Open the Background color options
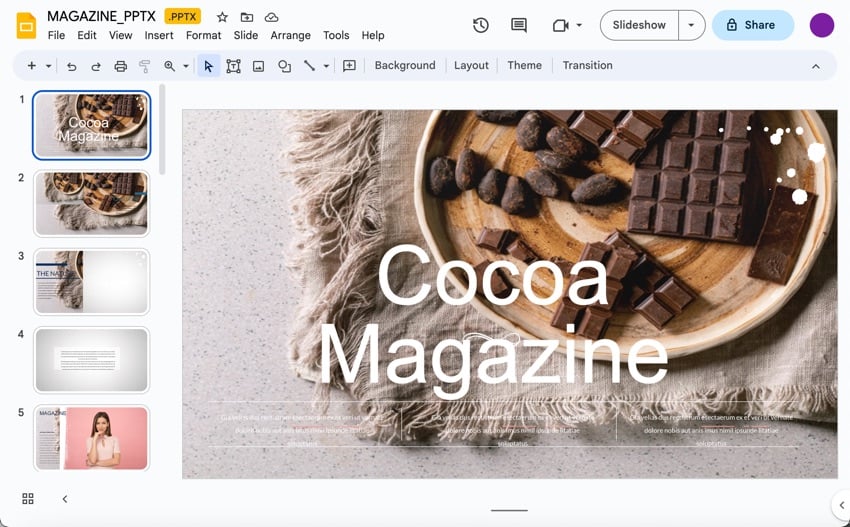Screen dimensions: 850x527 pyautogui.click(x=405, y=66)
